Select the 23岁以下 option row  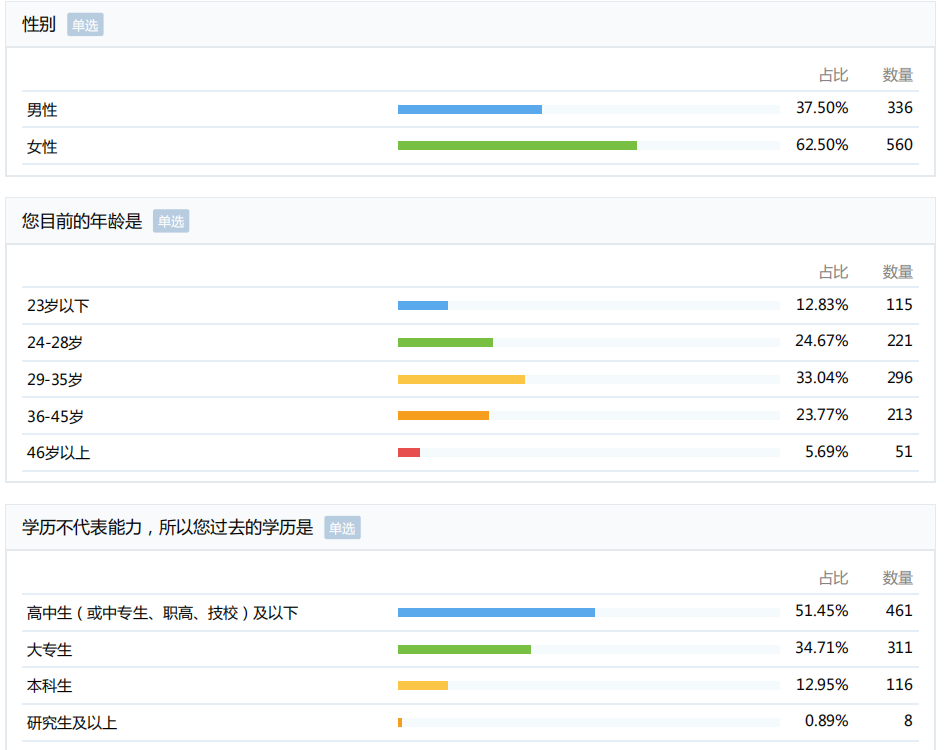tap(55, 304)
